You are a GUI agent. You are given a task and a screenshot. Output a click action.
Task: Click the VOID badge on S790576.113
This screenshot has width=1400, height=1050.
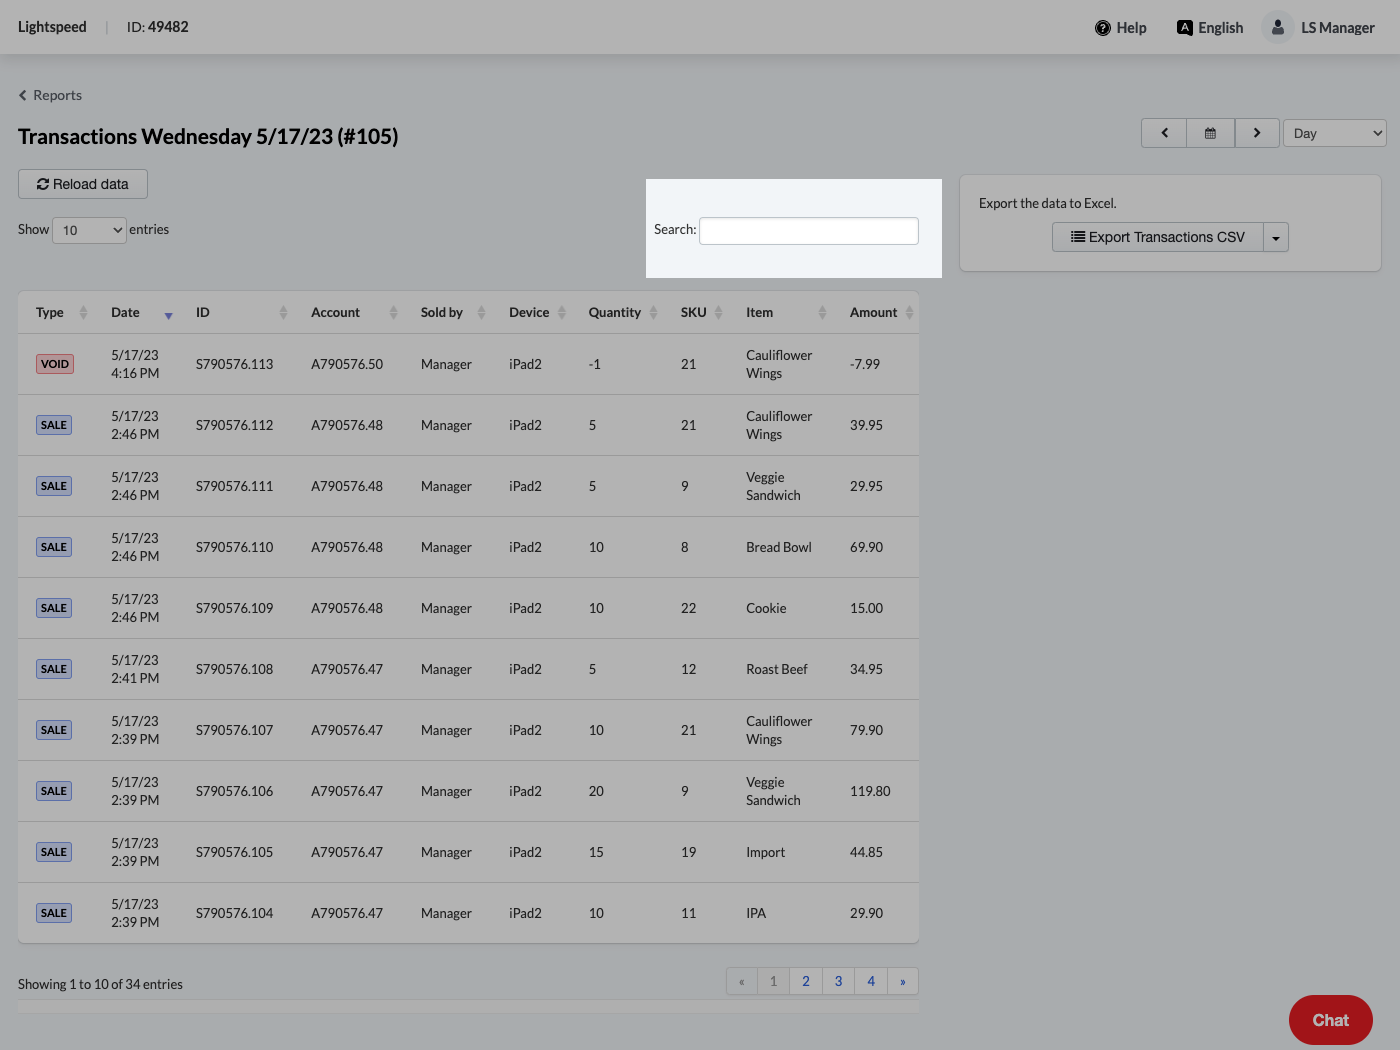tap(55, 364)
